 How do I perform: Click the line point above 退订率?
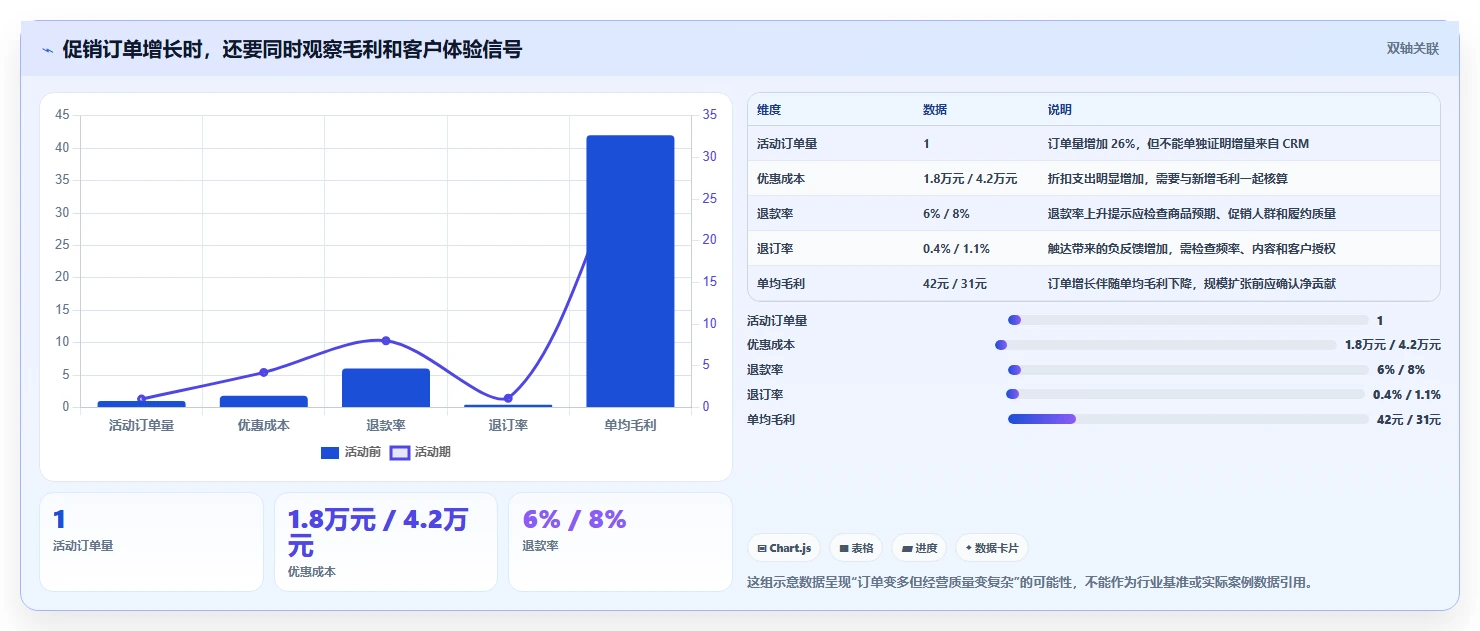[508, 398]
